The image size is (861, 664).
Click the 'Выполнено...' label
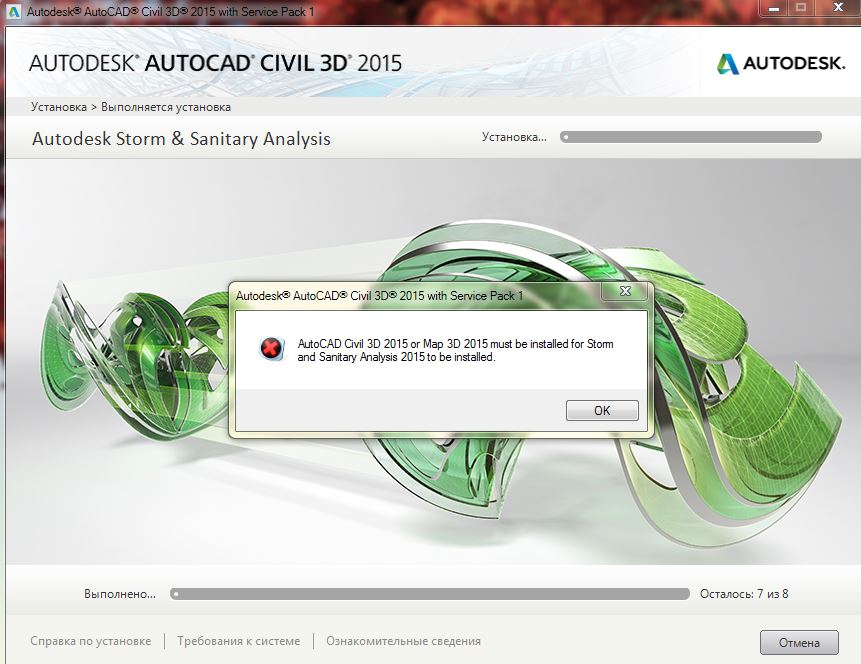pyautogui.click(x=120, y=594)
